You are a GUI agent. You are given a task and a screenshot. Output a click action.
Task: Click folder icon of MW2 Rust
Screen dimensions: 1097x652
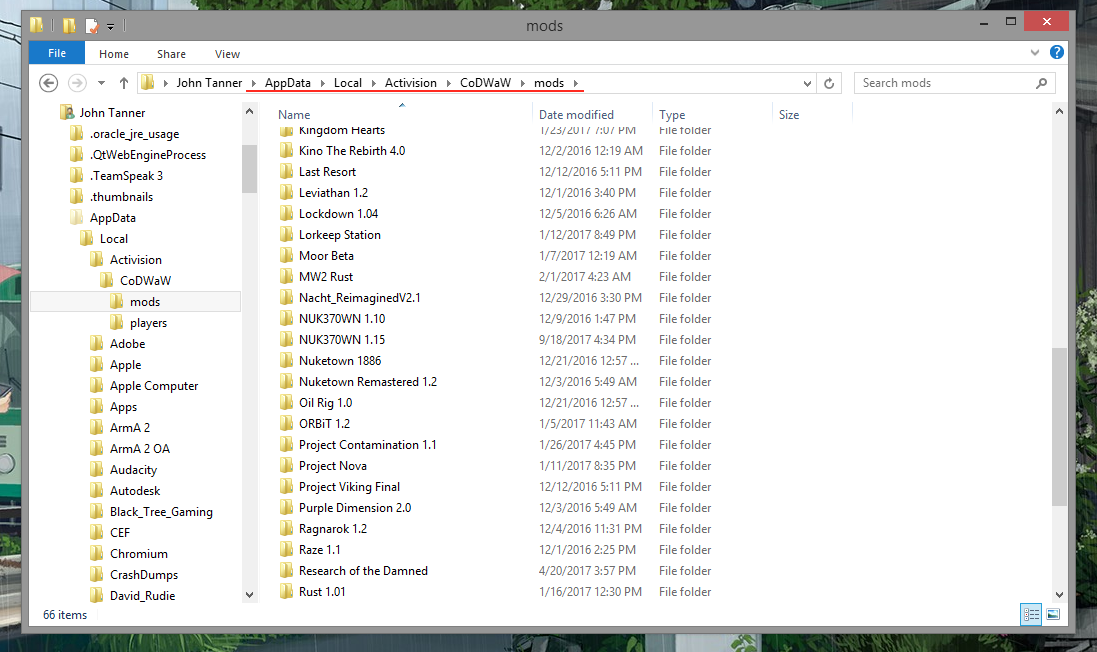(x=286, y=276)
